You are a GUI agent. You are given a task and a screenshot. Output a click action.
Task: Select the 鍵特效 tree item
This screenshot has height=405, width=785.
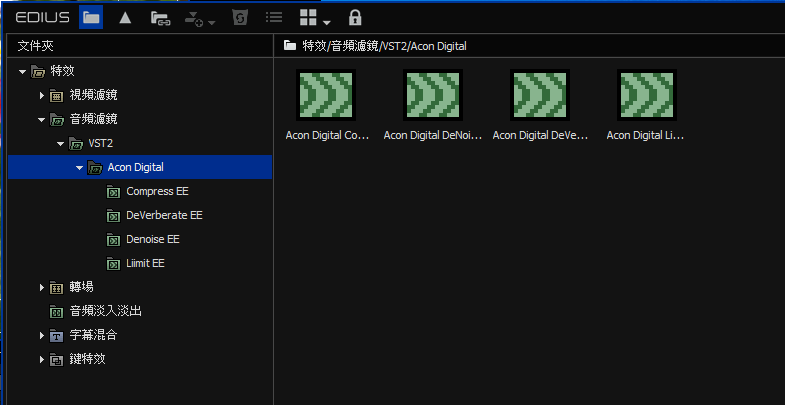click(88, 359)
